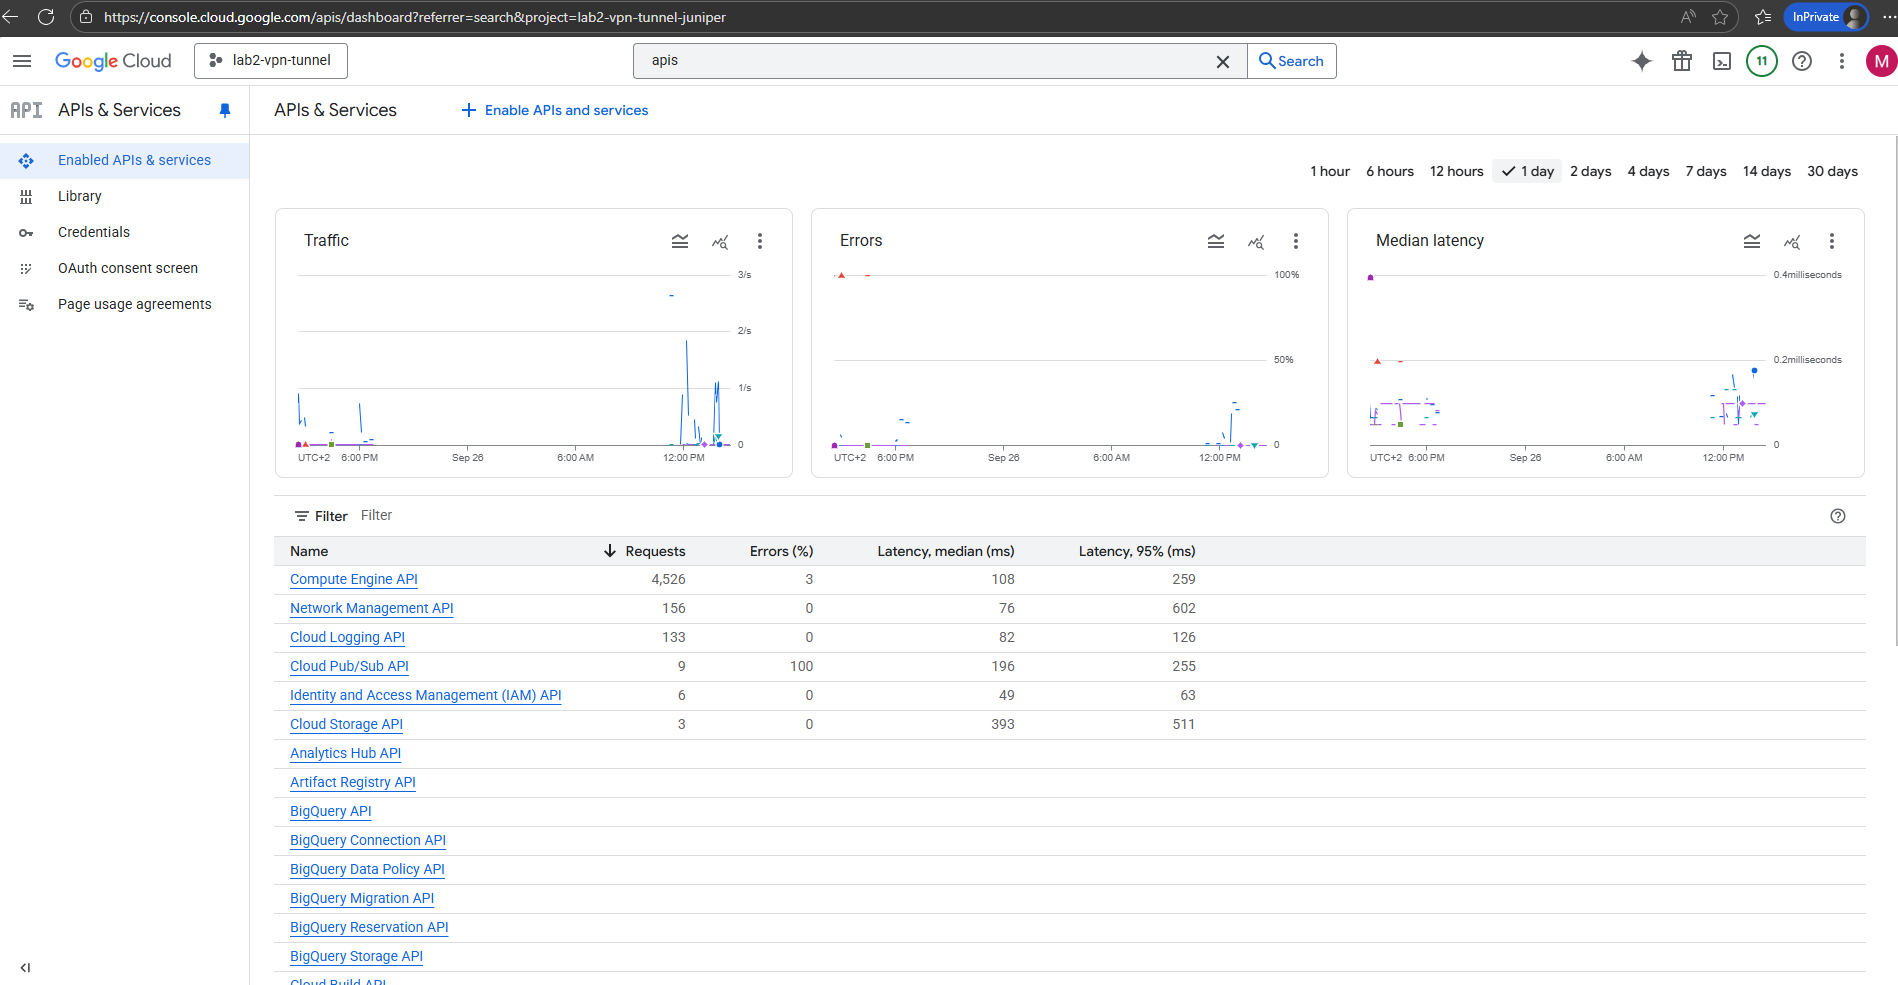Screen dimensions: 1898x985
Task: Select 1 hour time range
Action: [x=1330, y=171]
